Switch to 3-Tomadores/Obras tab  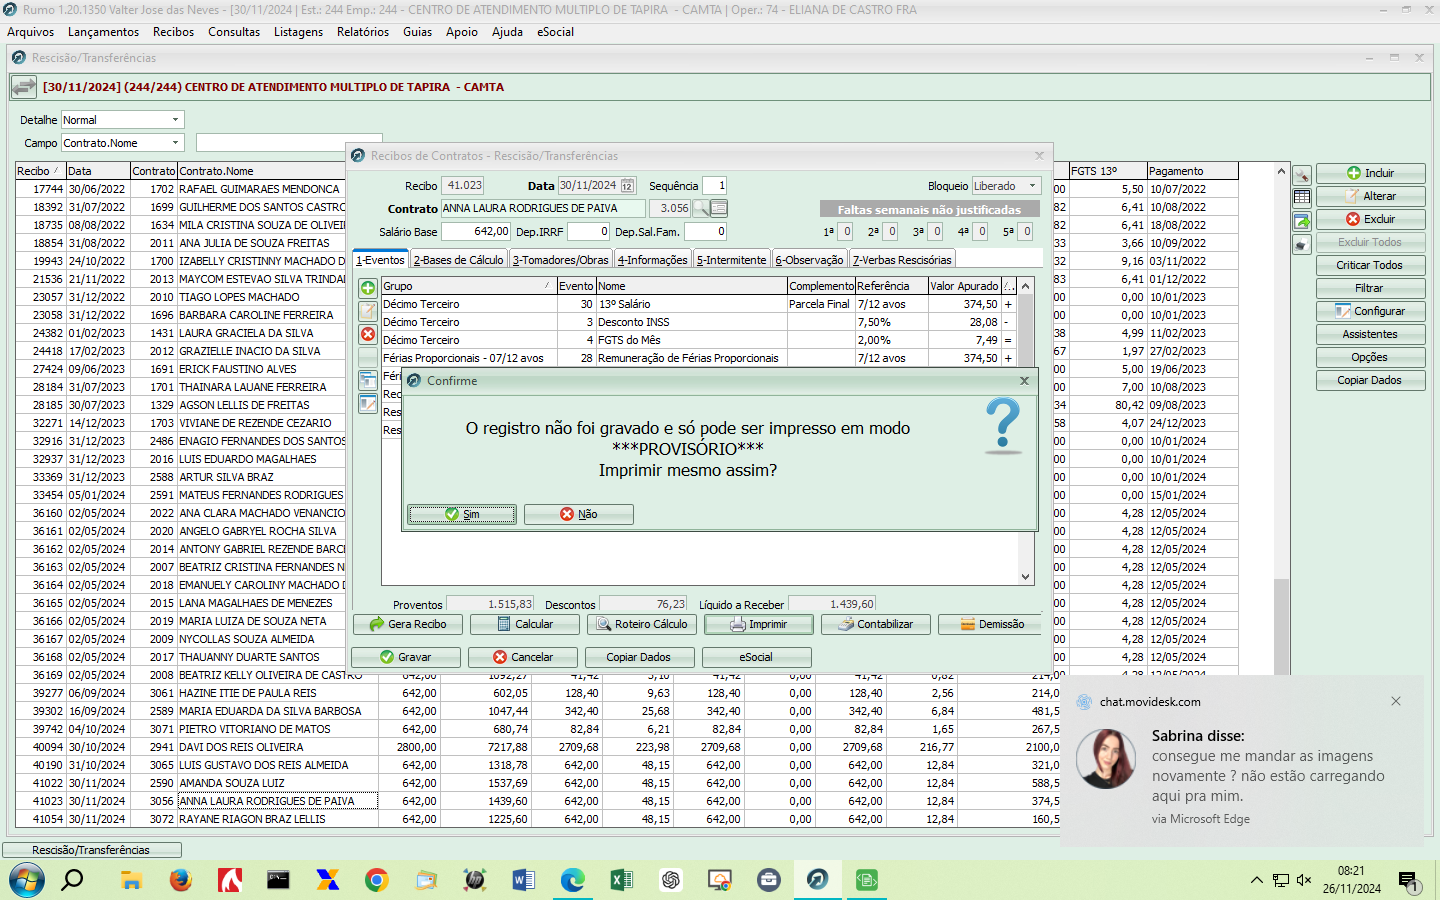point(560,260)
